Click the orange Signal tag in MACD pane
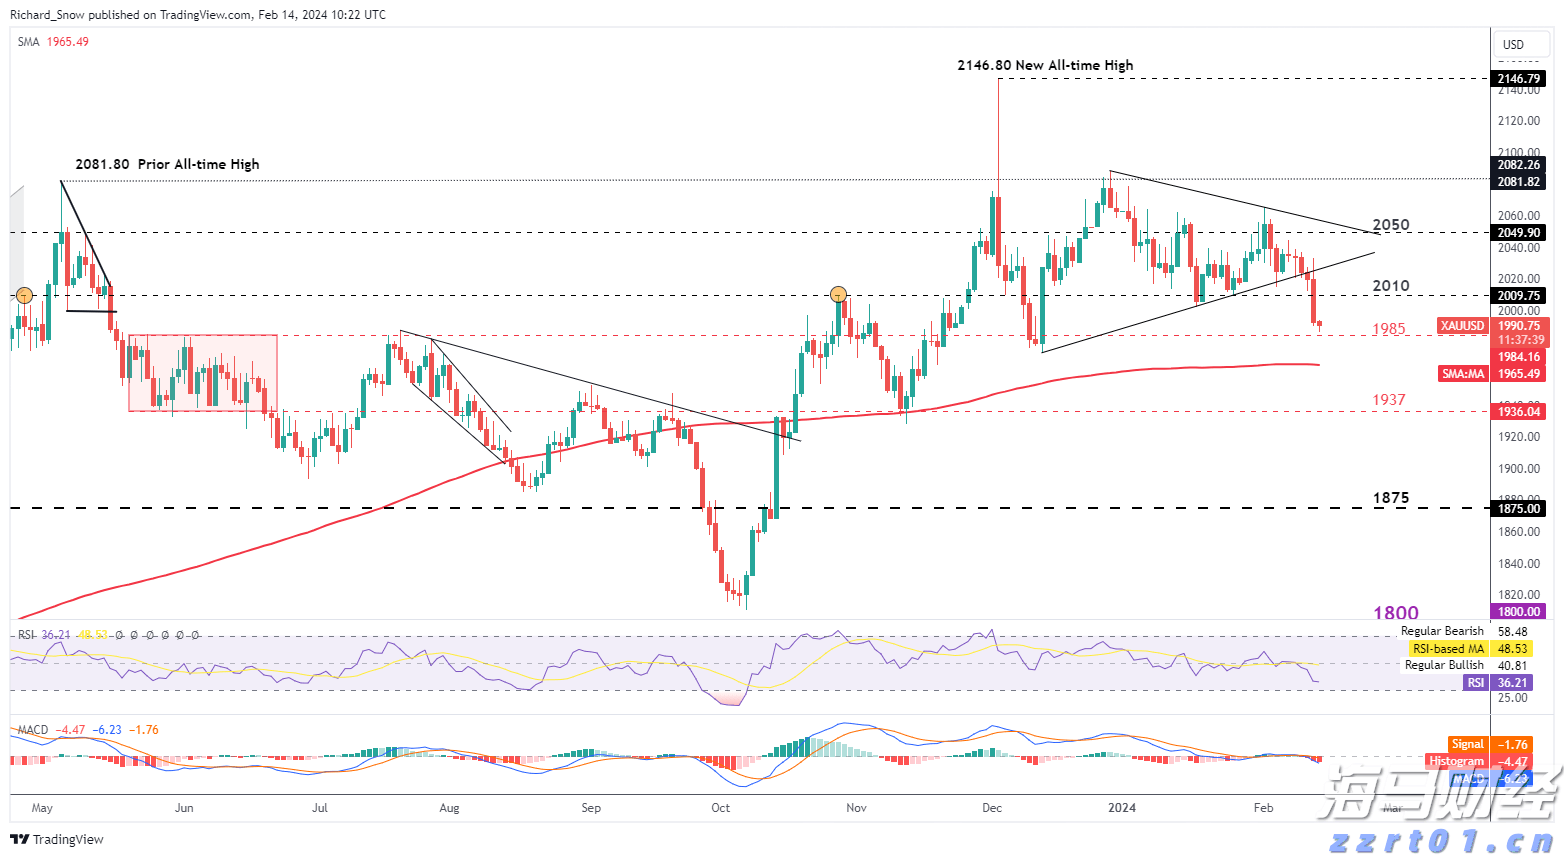 click(x=1467, y=744)
